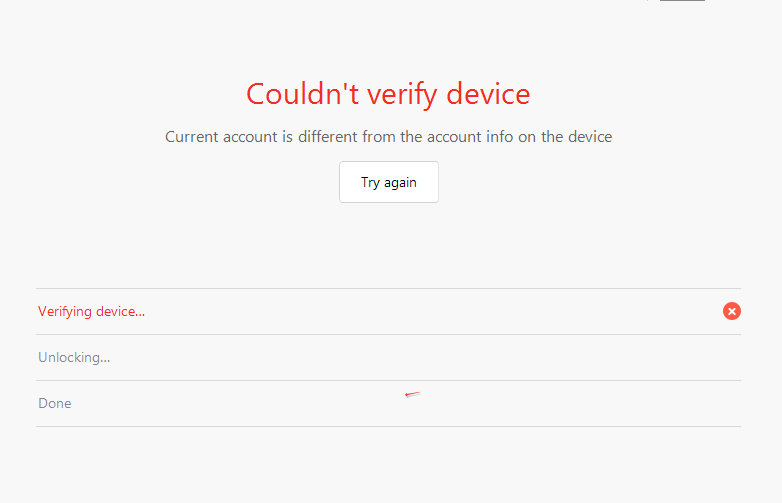Click the small red arrow mark
The width and height of the screenshot is (782, 503).
[412, 394]
